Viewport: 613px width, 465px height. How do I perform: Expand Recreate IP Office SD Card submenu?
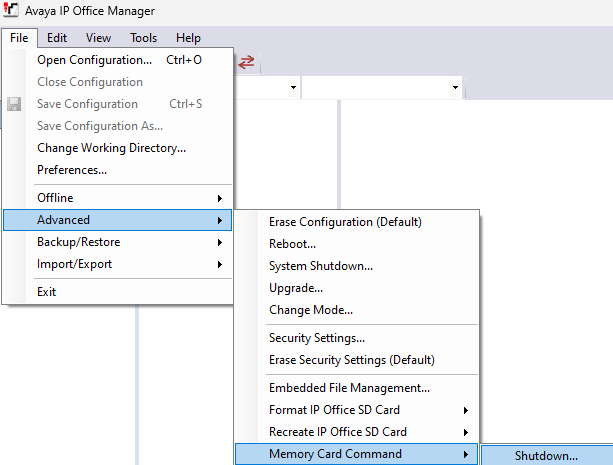click(357, 432)
